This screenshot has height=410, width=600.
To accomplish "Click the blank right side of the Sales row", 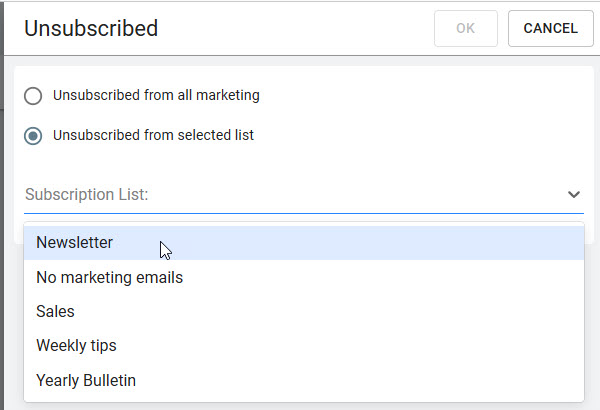I will point(450,312).
